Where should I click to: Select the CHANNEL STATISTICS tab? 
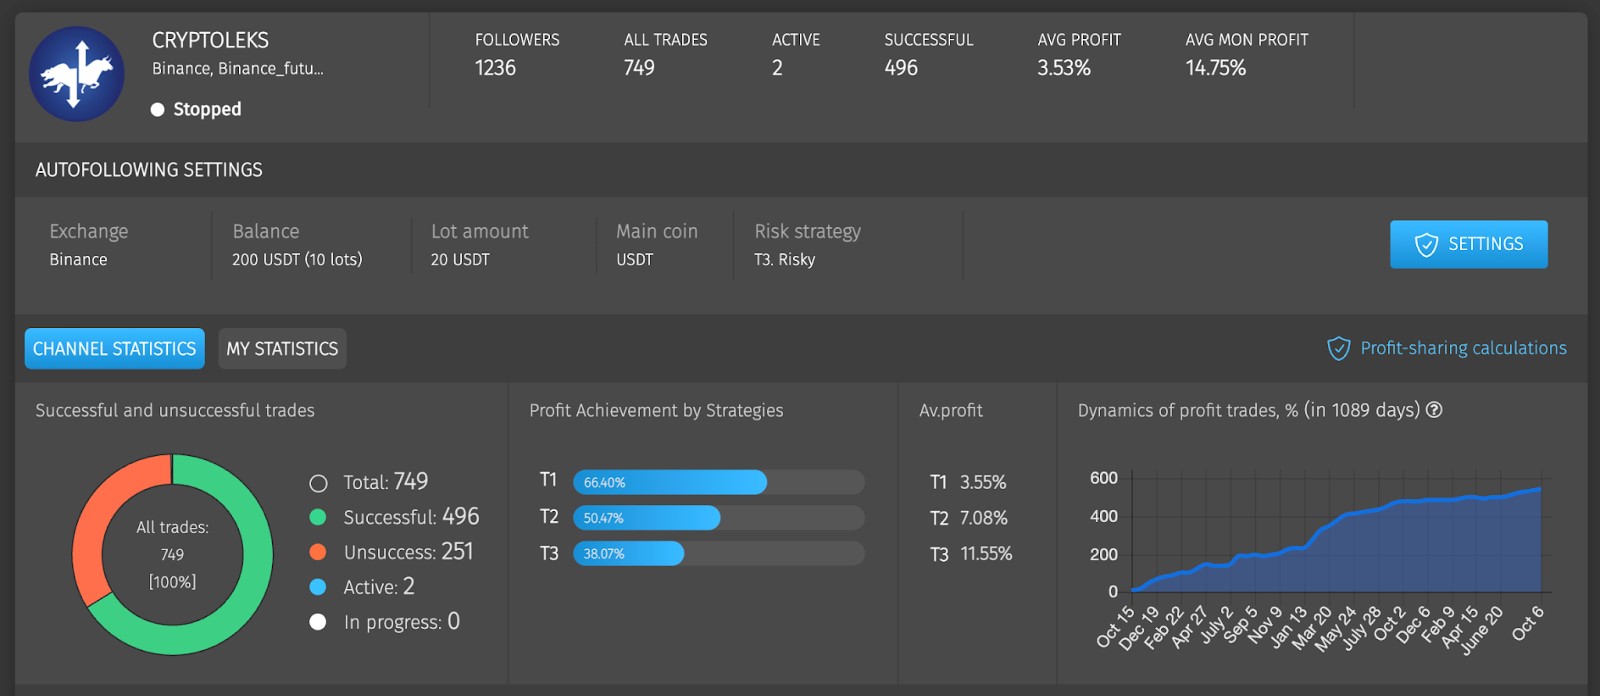114,349
